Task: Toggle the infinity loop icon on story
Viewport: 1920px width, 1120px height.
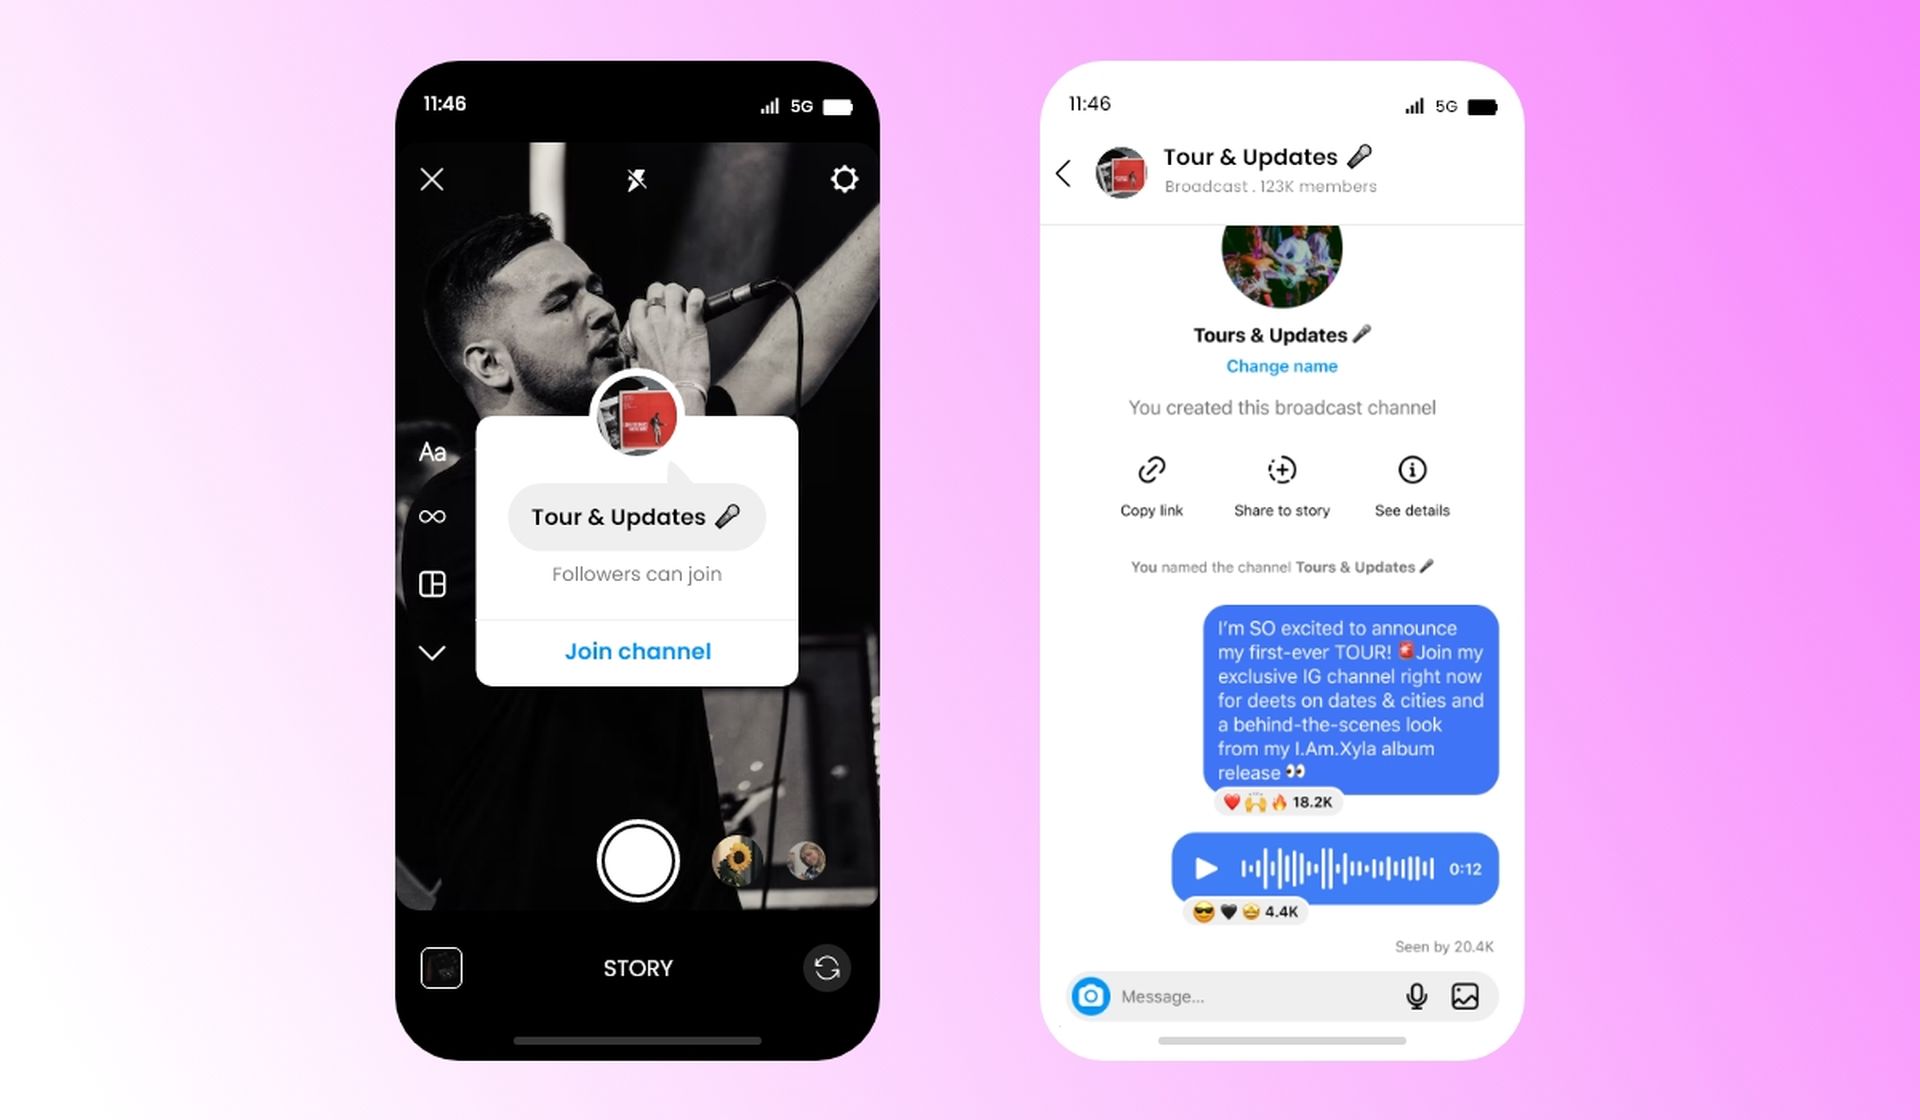Action: [x=433, y=517]
